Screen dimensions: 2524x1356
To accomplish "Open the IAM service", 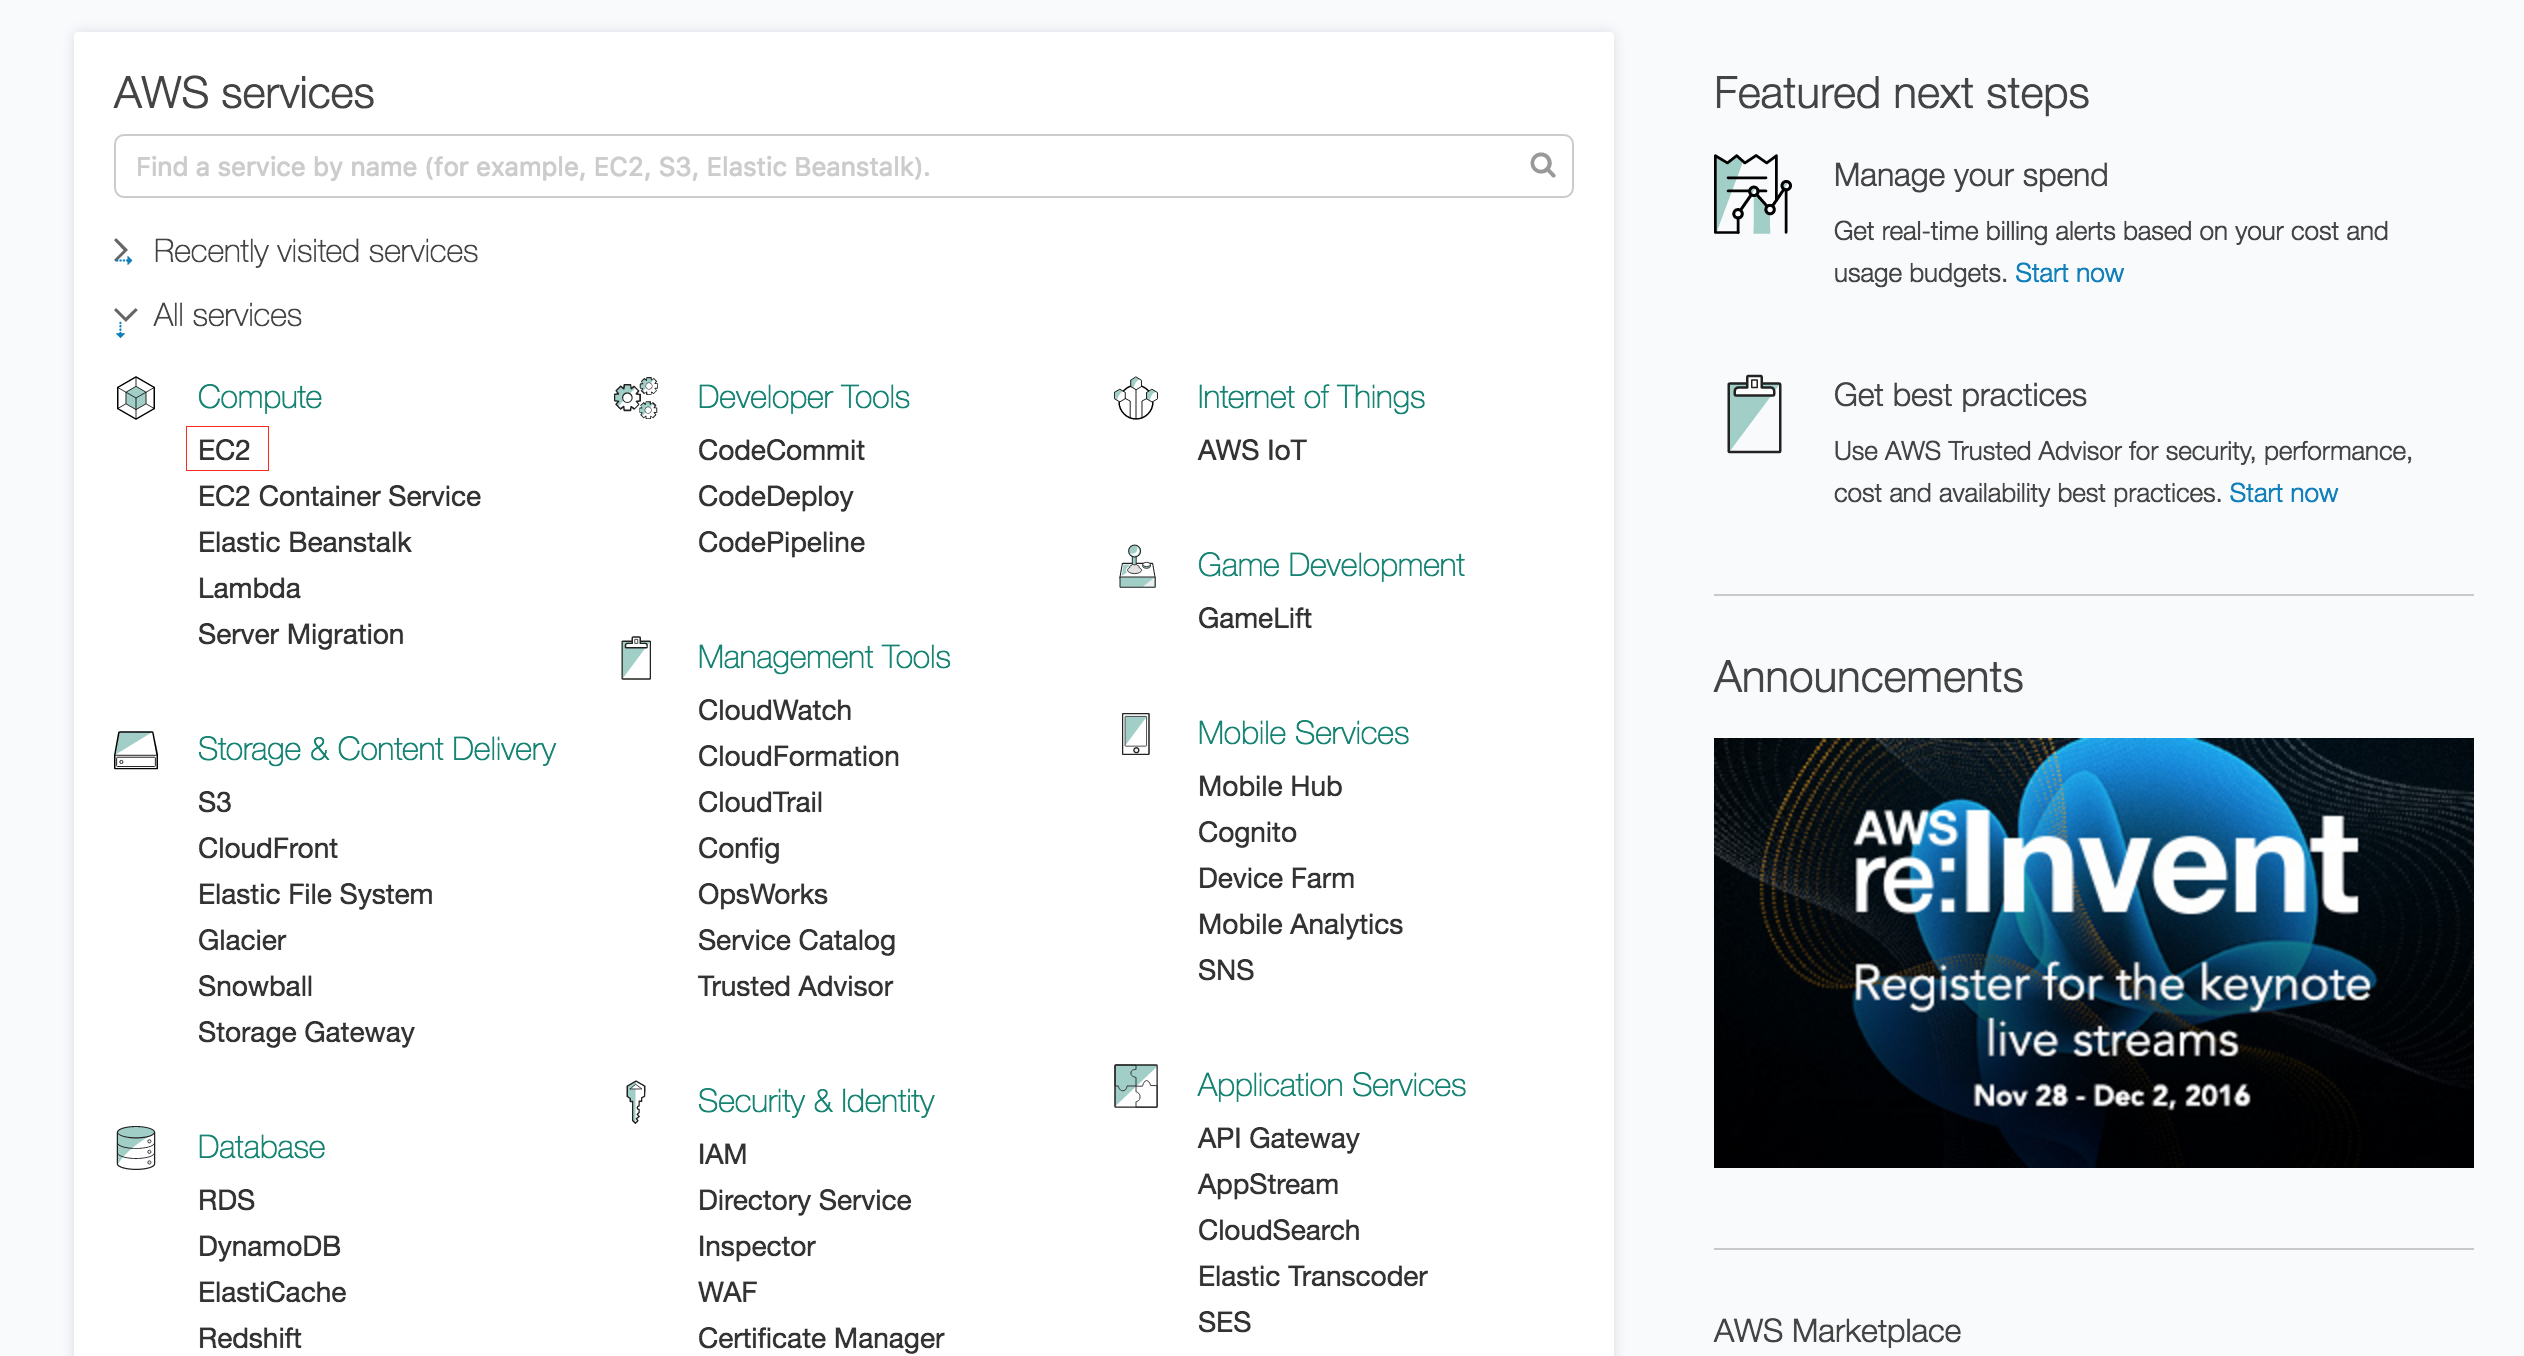I will coord(722,1154).
